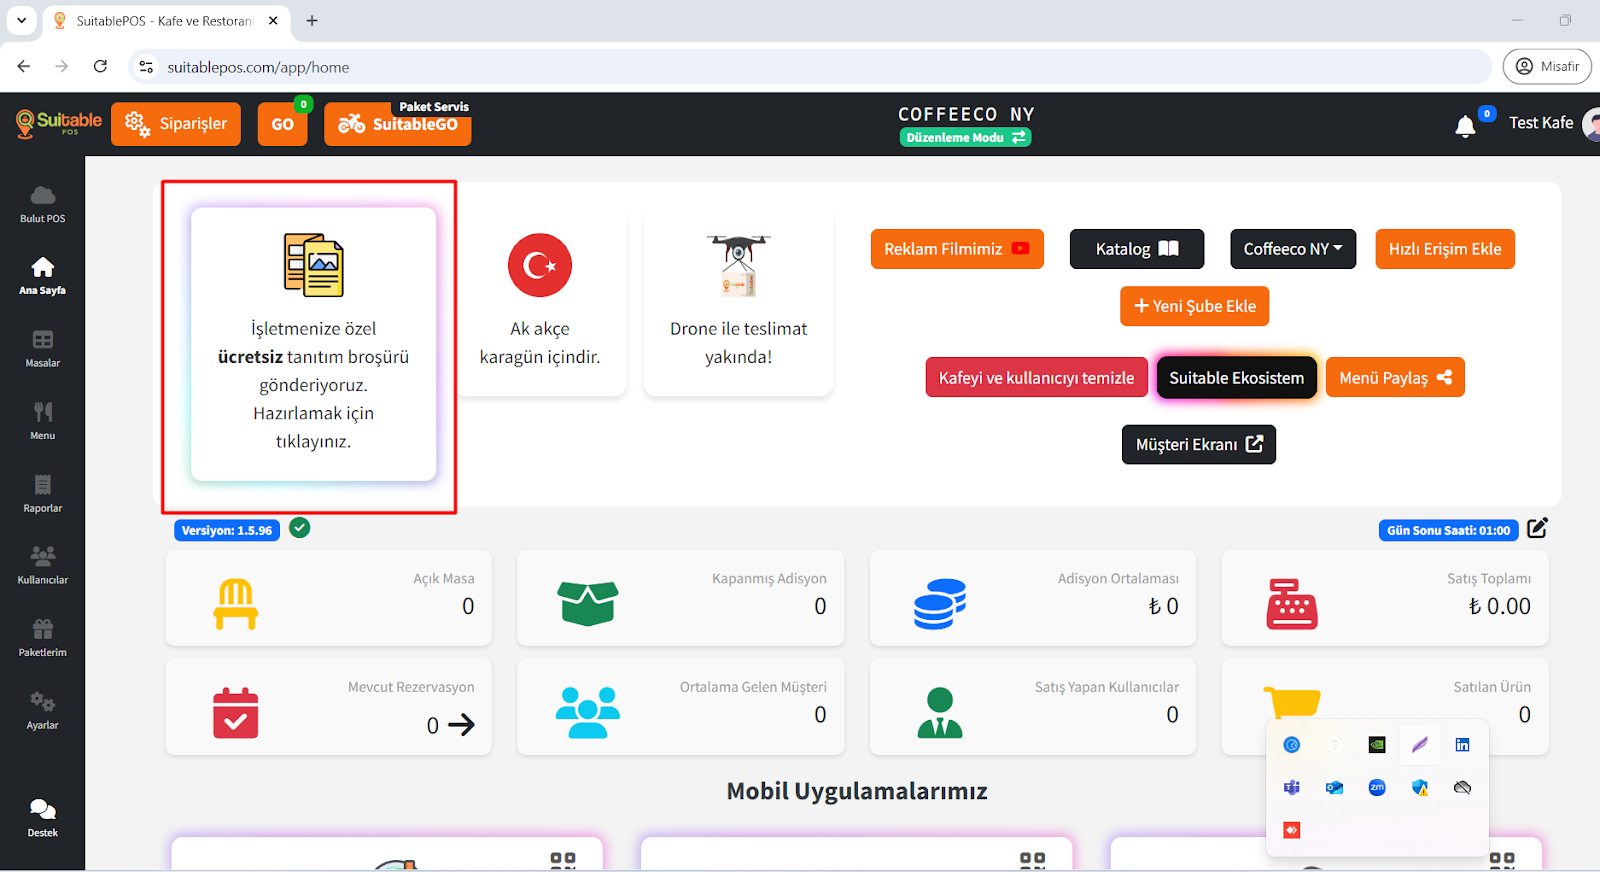Image resolution: width=1600 pixels, height=872 pixels.
Task: Open the purple feather app in tray popup
Action: (x=1420, y=745)
